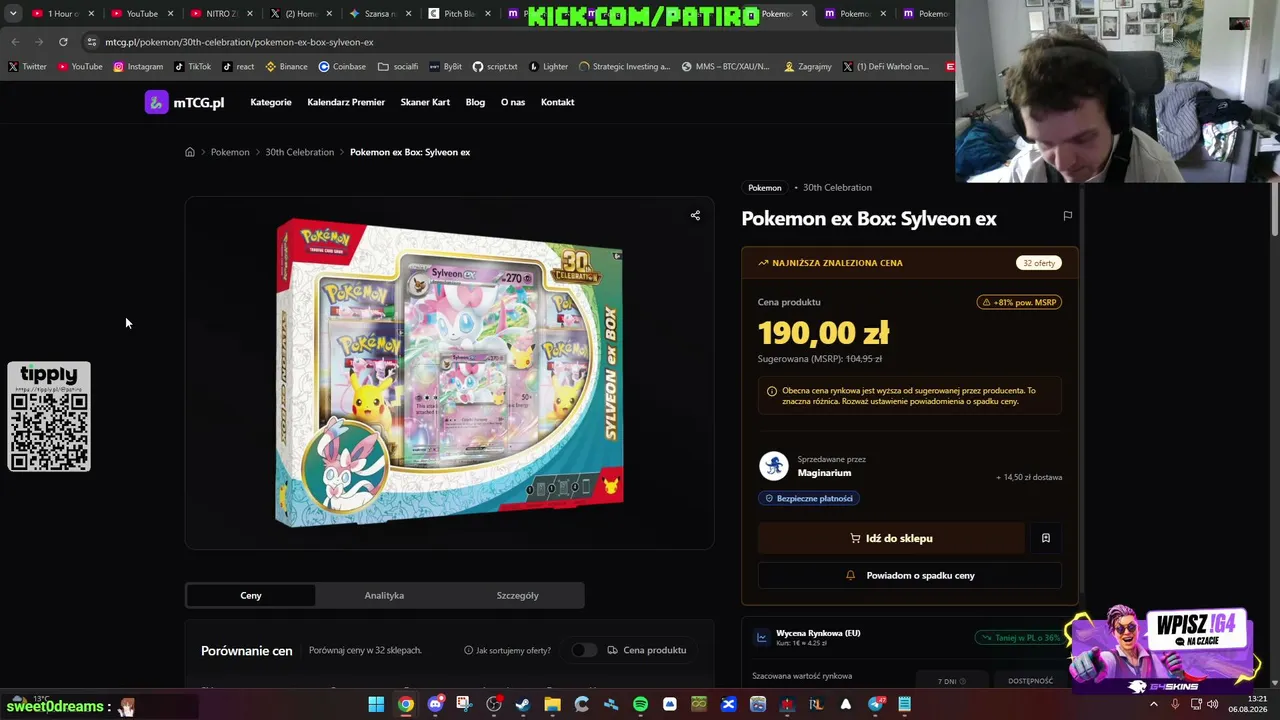The width and height of the screenshot is (1280, 720).
Task: Click the 32 oferty badge
Action: pos(1039,263)
